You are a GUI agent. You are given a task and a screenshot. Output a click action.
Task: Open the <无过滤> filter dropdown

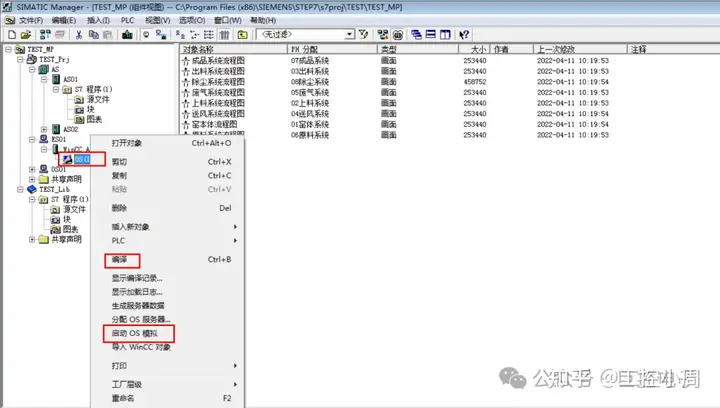[349, 34]
